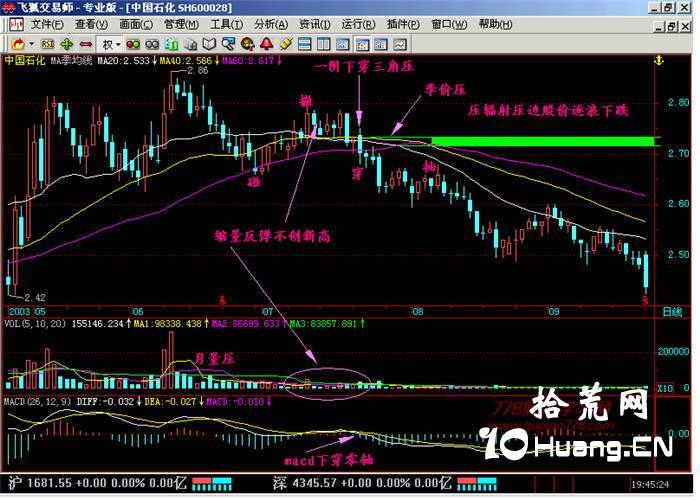Open the 文件(F) menu
This screenshot has width=700, height=500.
pyautogui.click(x=47, y=25)
